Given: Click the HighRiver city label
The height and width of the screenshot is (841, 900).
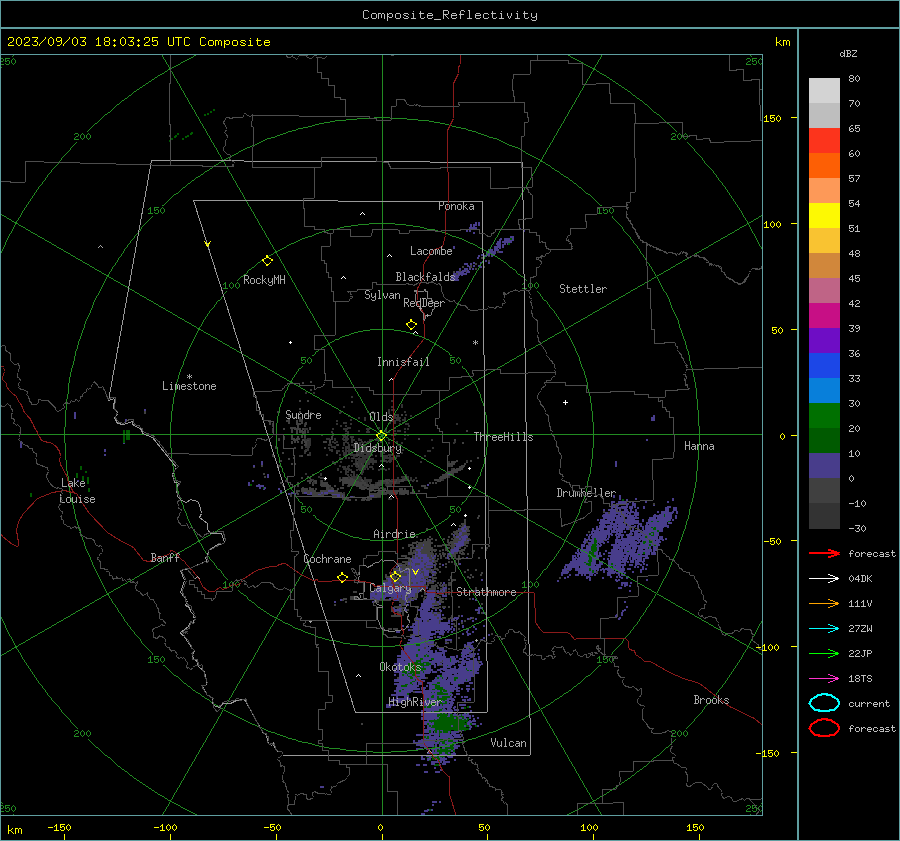Looking at the screenshot, I should [x=414, y=702].
